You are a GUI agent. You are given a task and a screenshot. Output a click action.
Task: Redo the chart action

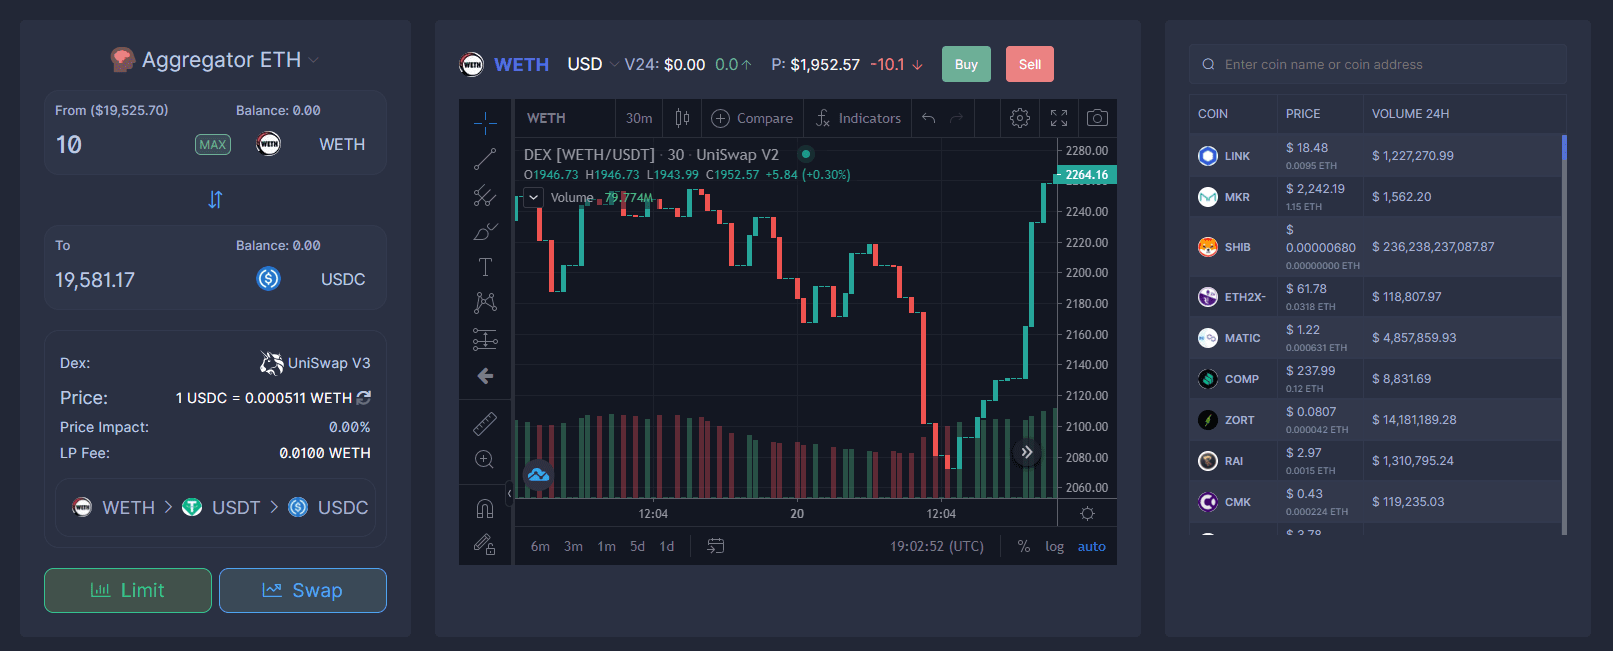[x=956, y=118]
